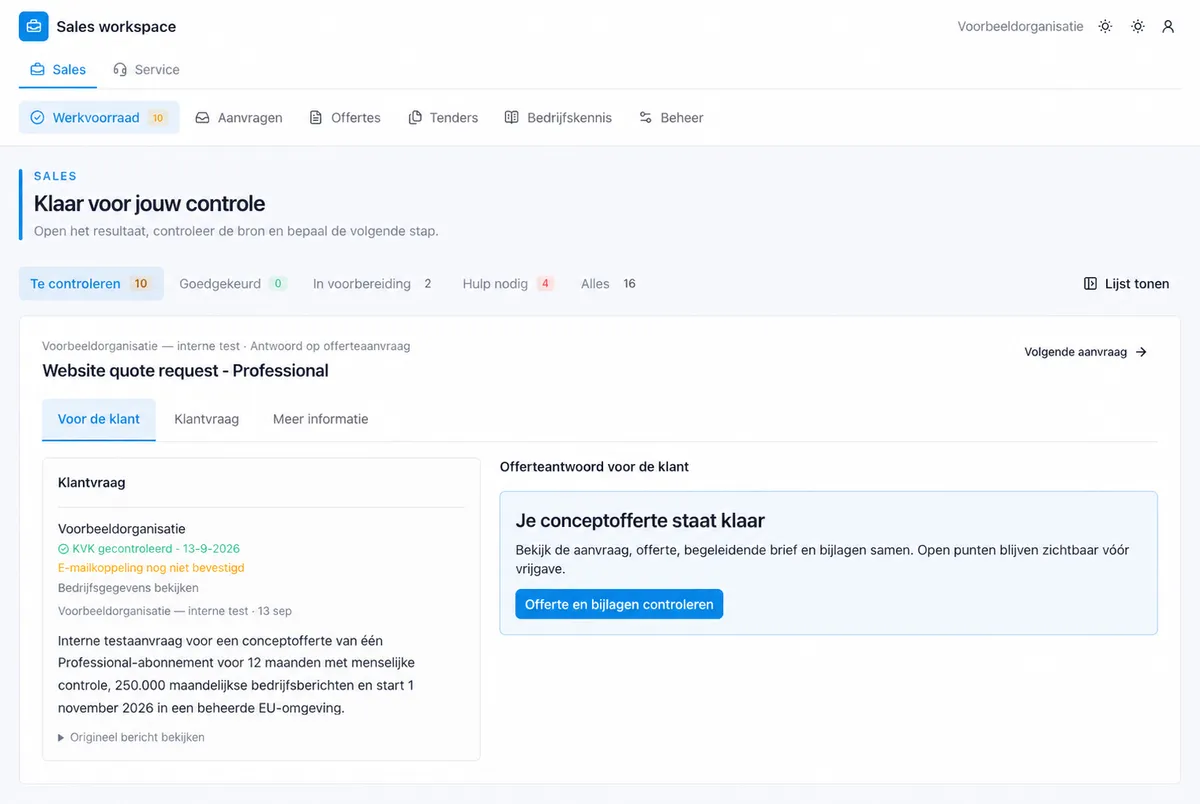The image size is (1200, 804).
Task: Open the Beheer settings section
Action: tap(671, 117)
